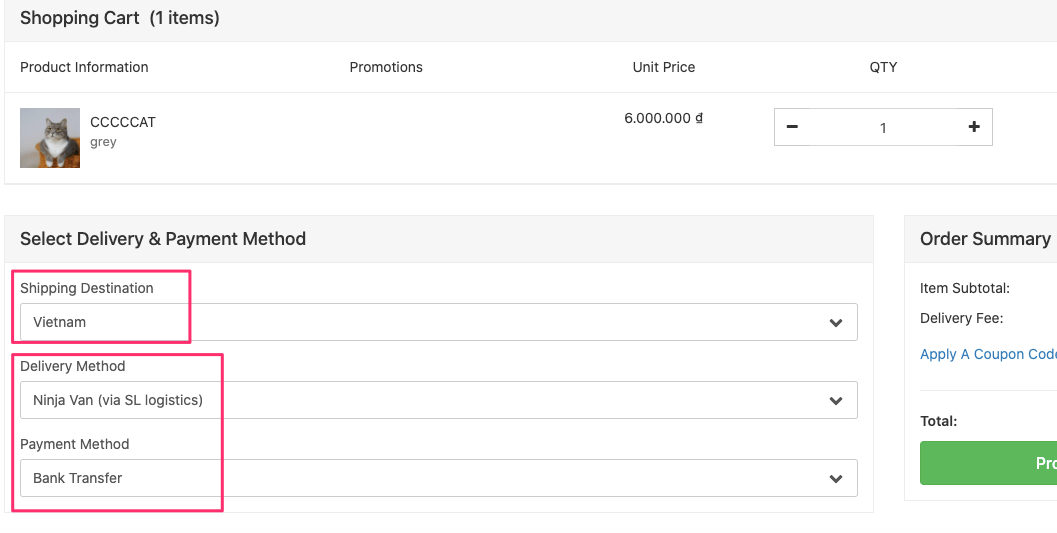Image resolution: width=1057 pixels, height=533 pixels.
Task: Click the Delivery Method chevron arrow
Action: (836, 401)
